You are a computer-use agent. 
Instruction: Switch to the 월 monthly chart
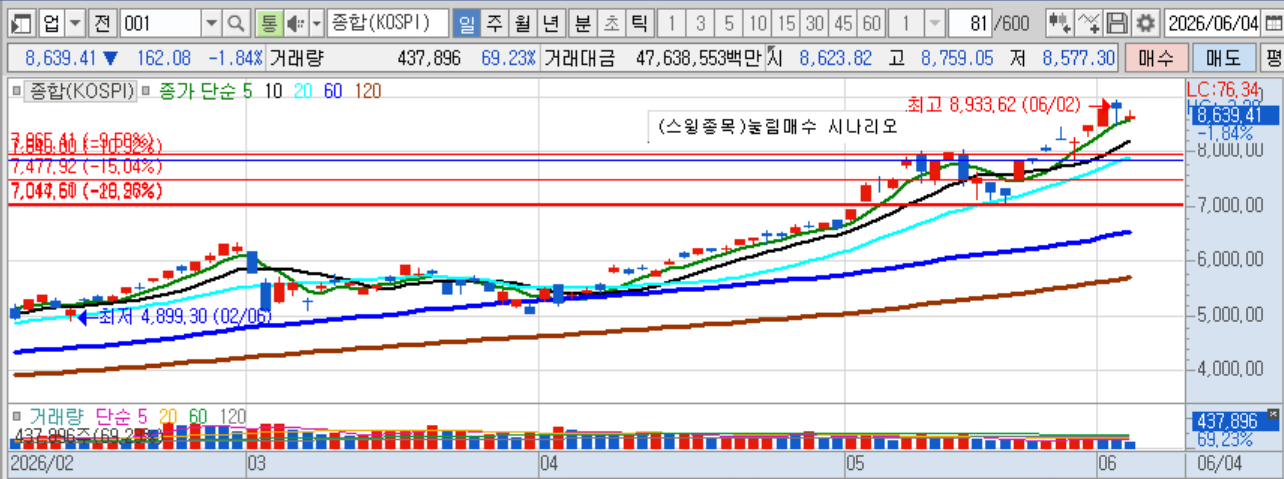[x=522, y=22]
